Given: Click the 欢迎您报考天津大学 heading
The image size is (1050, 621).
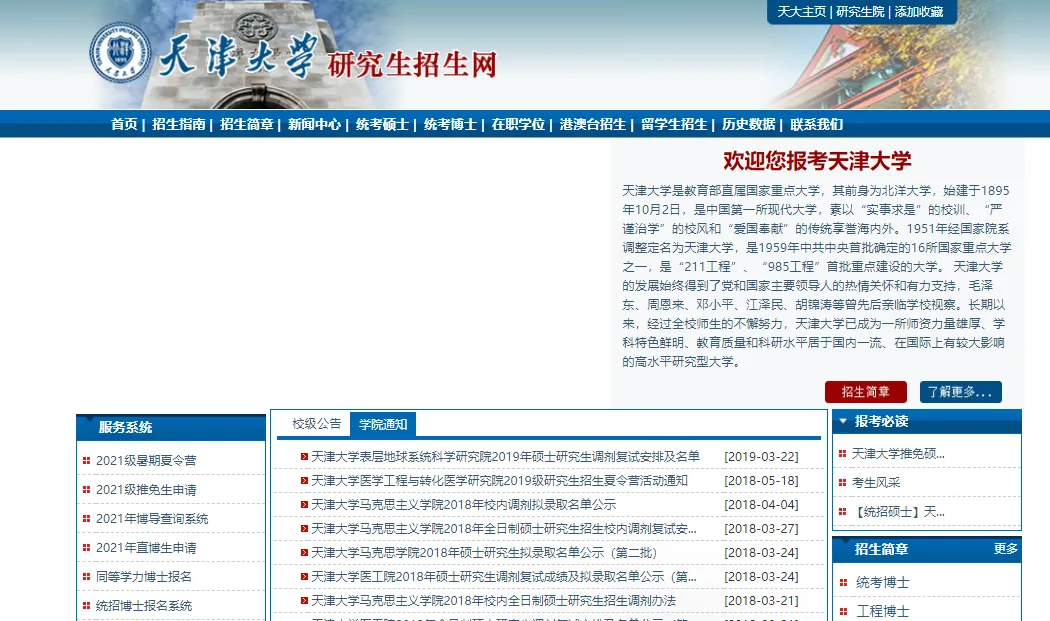Looking at the screenshot, I should pos(817,161).
